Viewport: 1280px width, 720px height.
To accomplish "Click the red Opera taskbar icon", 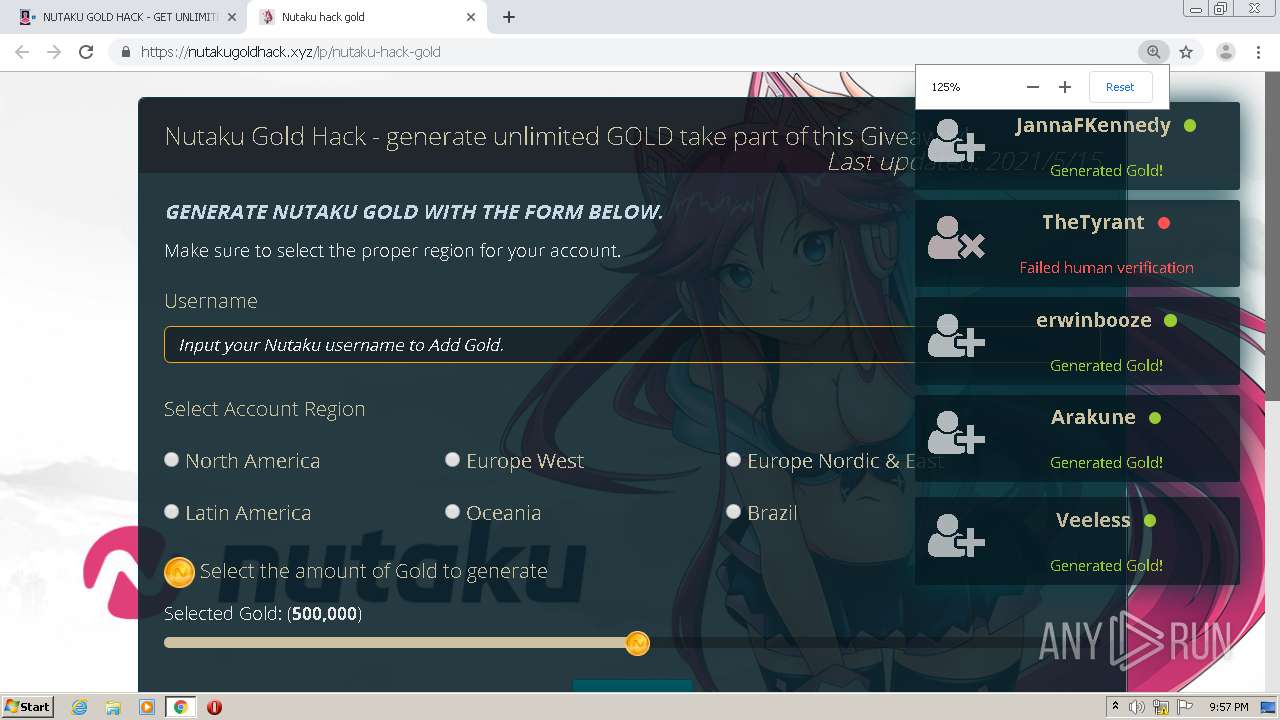I will pyautogui.click(x=214, y=707).
